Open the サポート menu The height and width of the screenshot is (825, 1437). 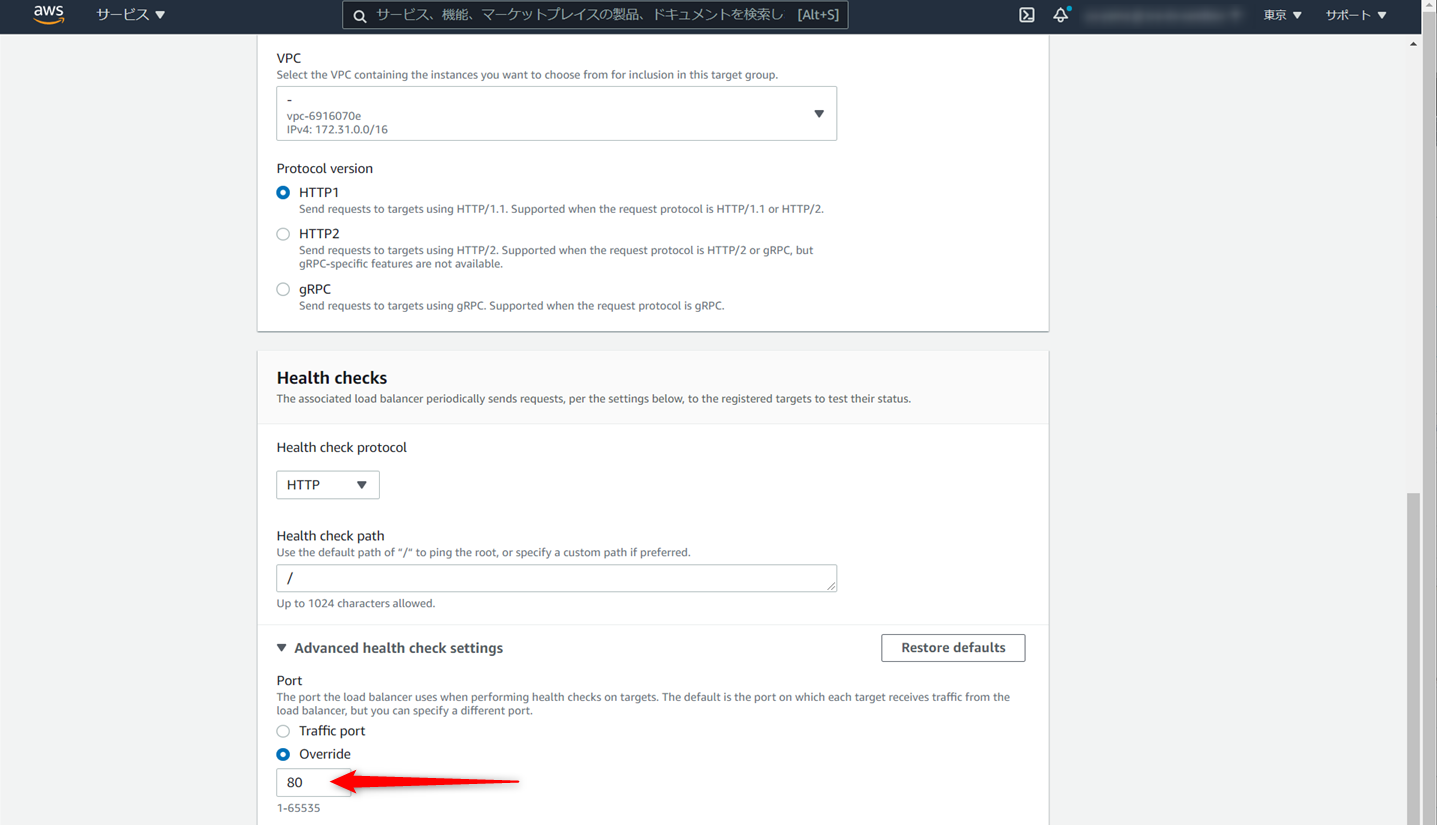(x=1355, y=15)
